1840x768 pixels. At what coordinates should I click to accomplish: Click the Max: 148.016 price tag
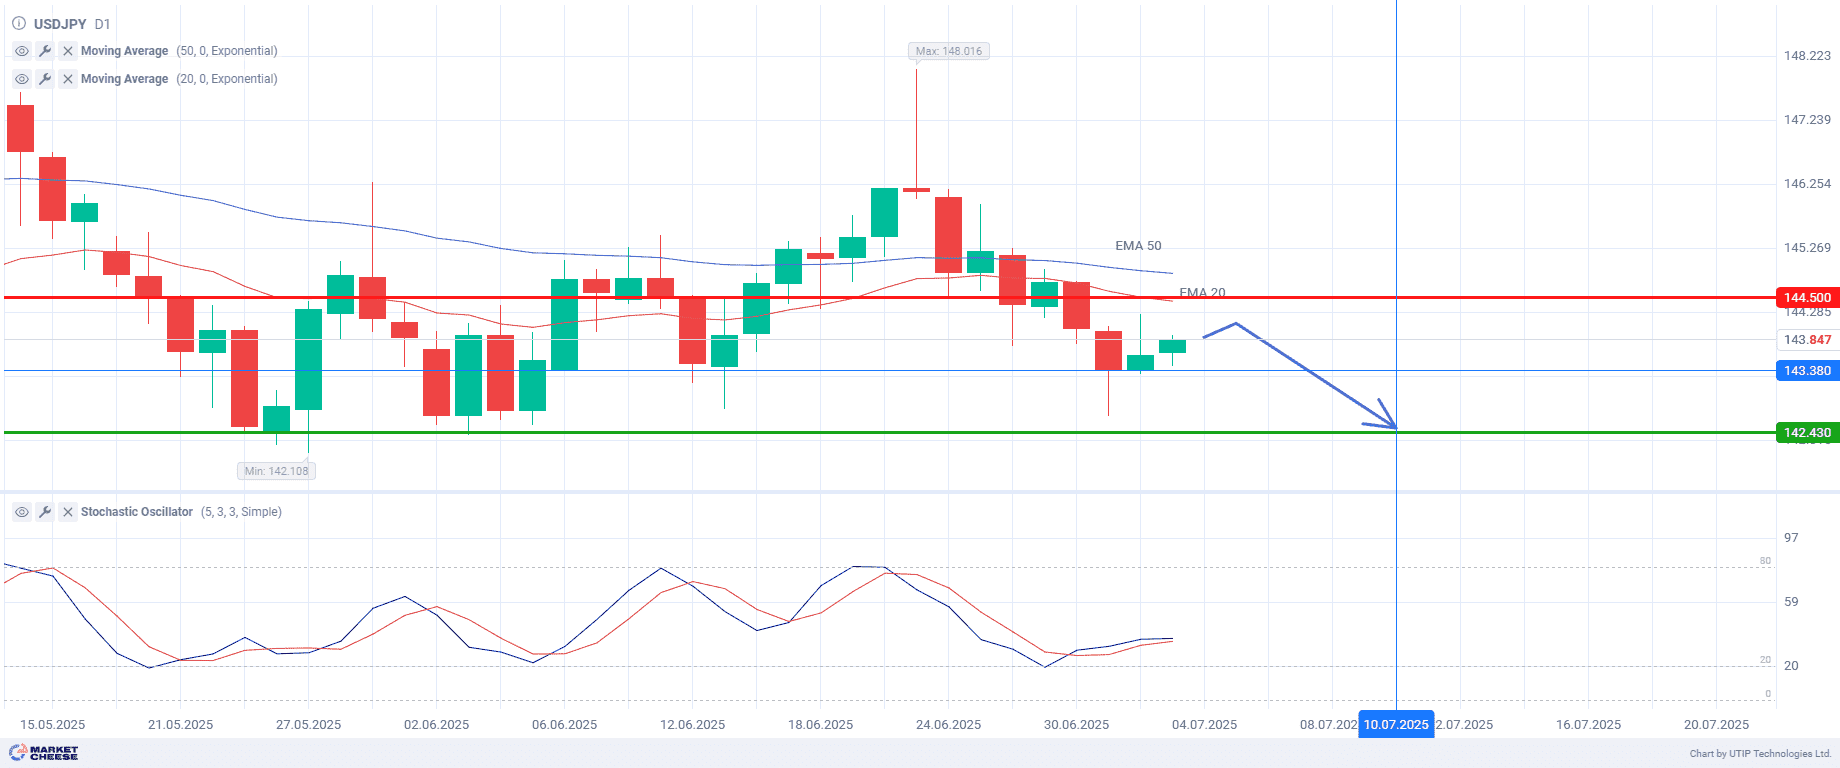(x=949, y=51)
